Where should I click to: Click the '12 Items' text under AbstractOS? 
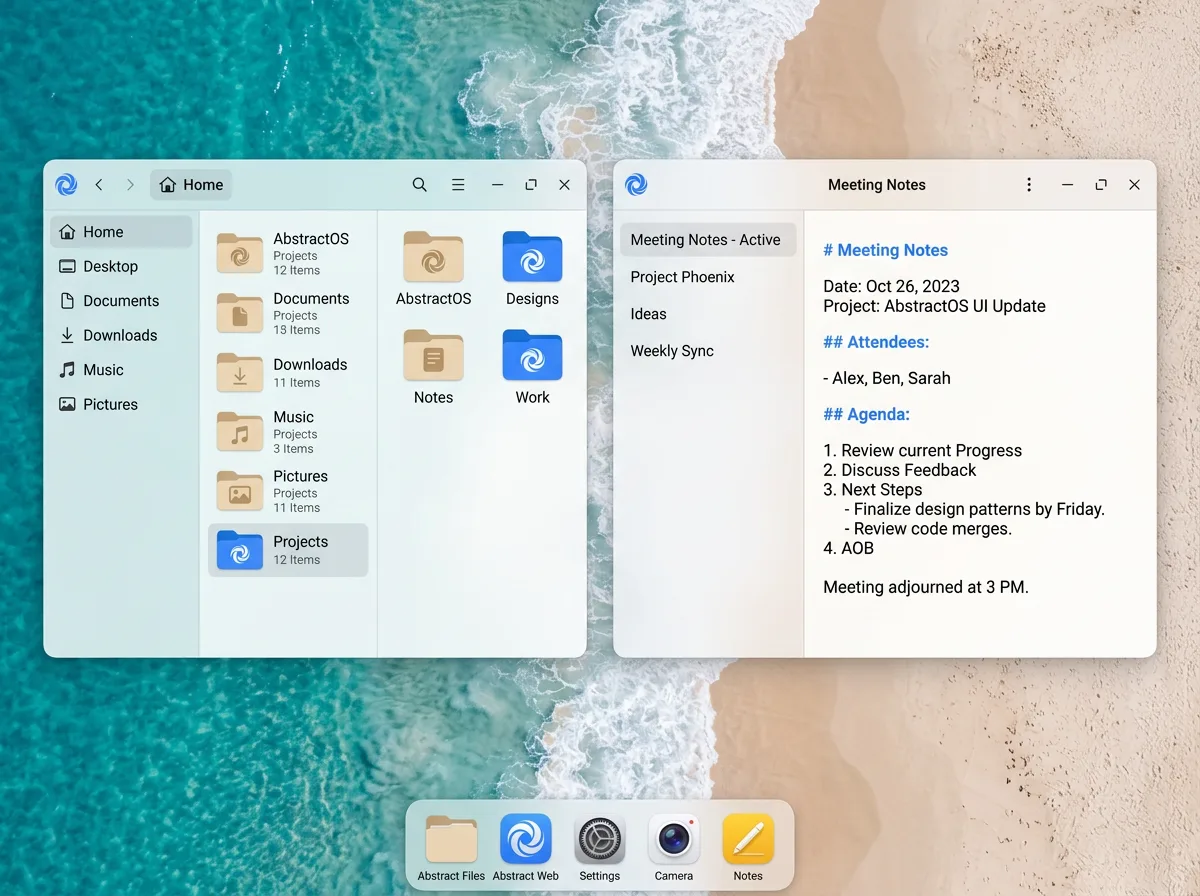coord(297,271)
